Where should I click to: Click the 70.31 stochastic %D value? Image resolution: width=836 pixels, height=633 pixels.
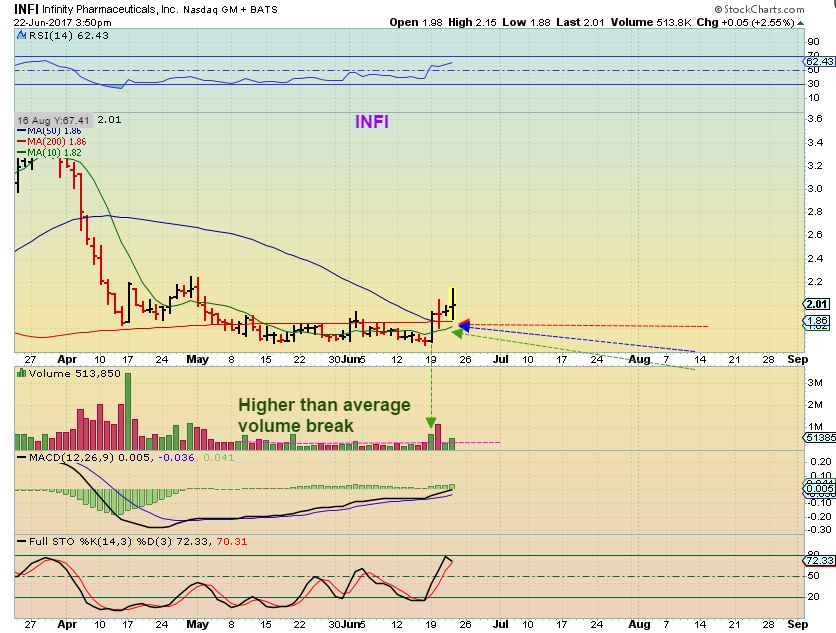[232, 541]
